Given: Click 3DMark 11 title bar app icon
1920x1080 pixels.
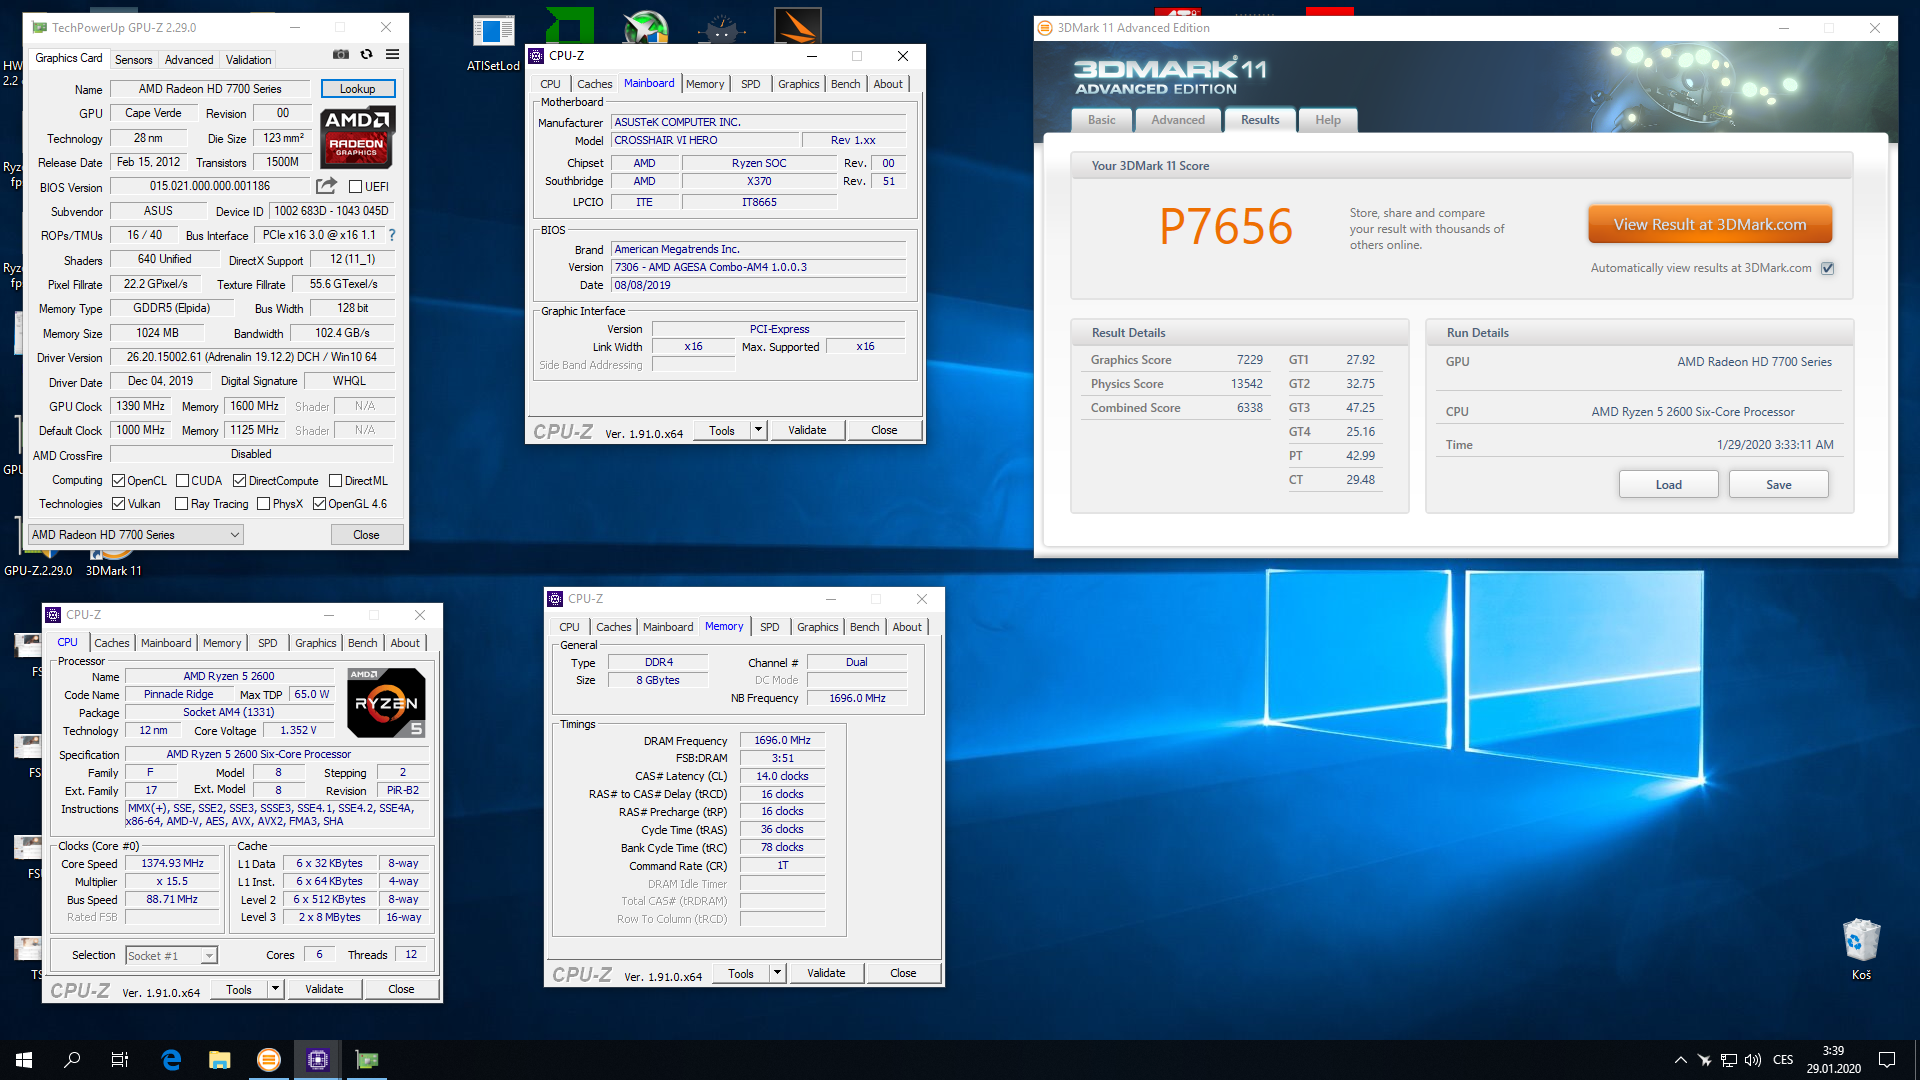Looking at the screenshot, I should tap(1045, 28).
